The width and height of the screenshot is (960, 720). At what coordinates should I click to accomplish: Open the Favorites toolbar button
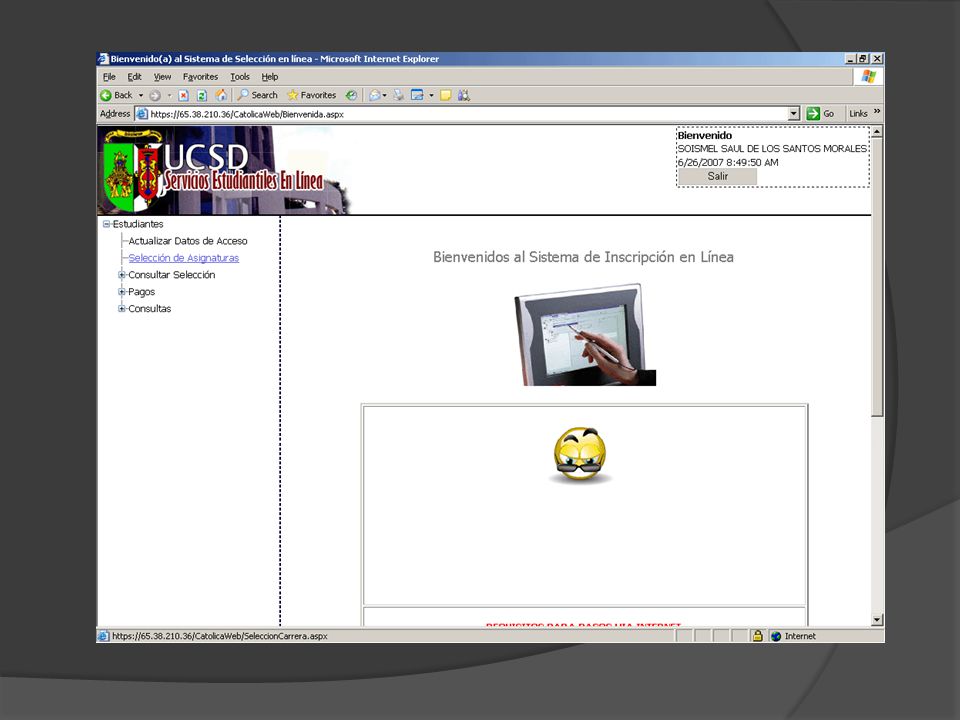pyautogui.click(x=312, y=95)
